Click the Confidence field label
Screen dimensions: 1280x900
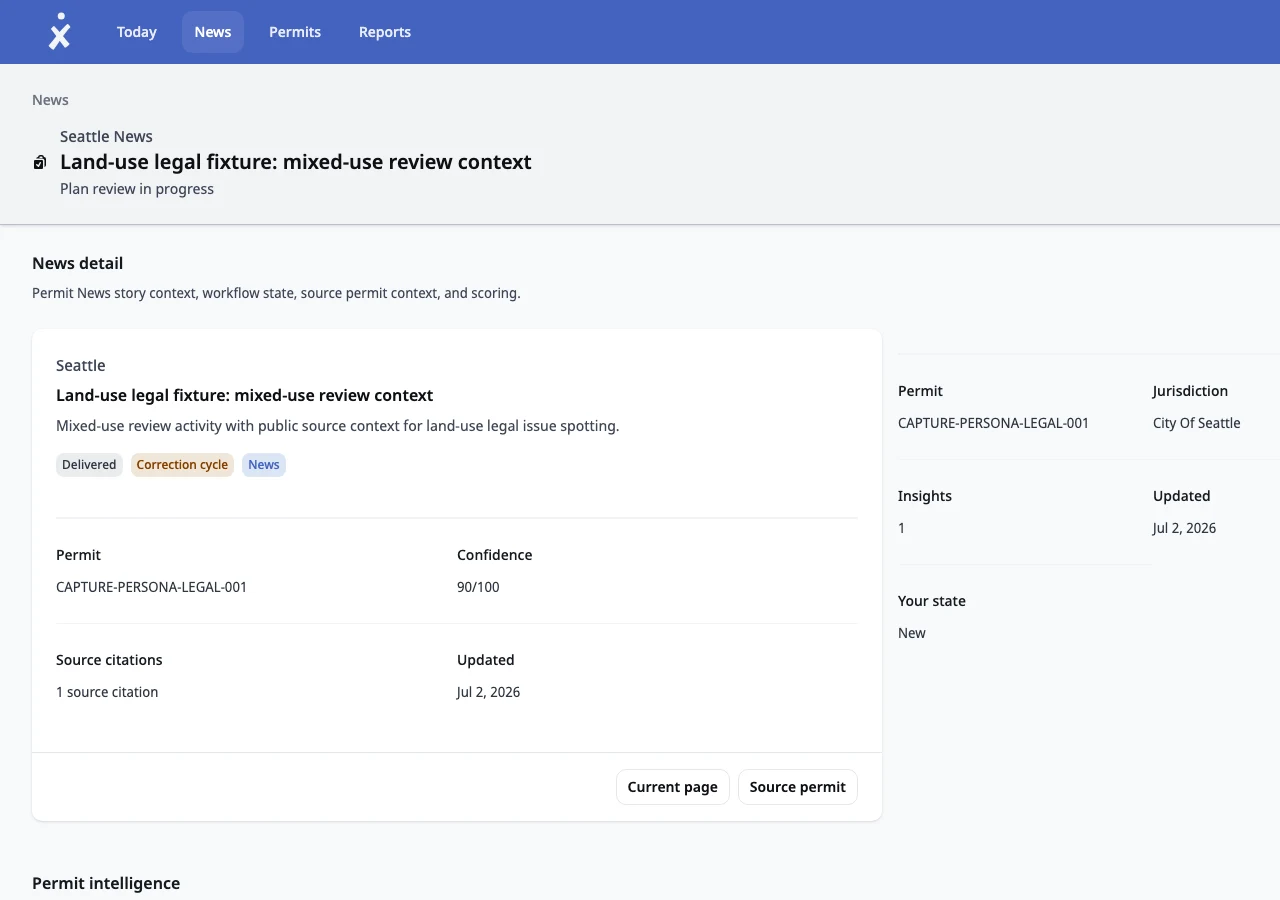pos(495,555)
